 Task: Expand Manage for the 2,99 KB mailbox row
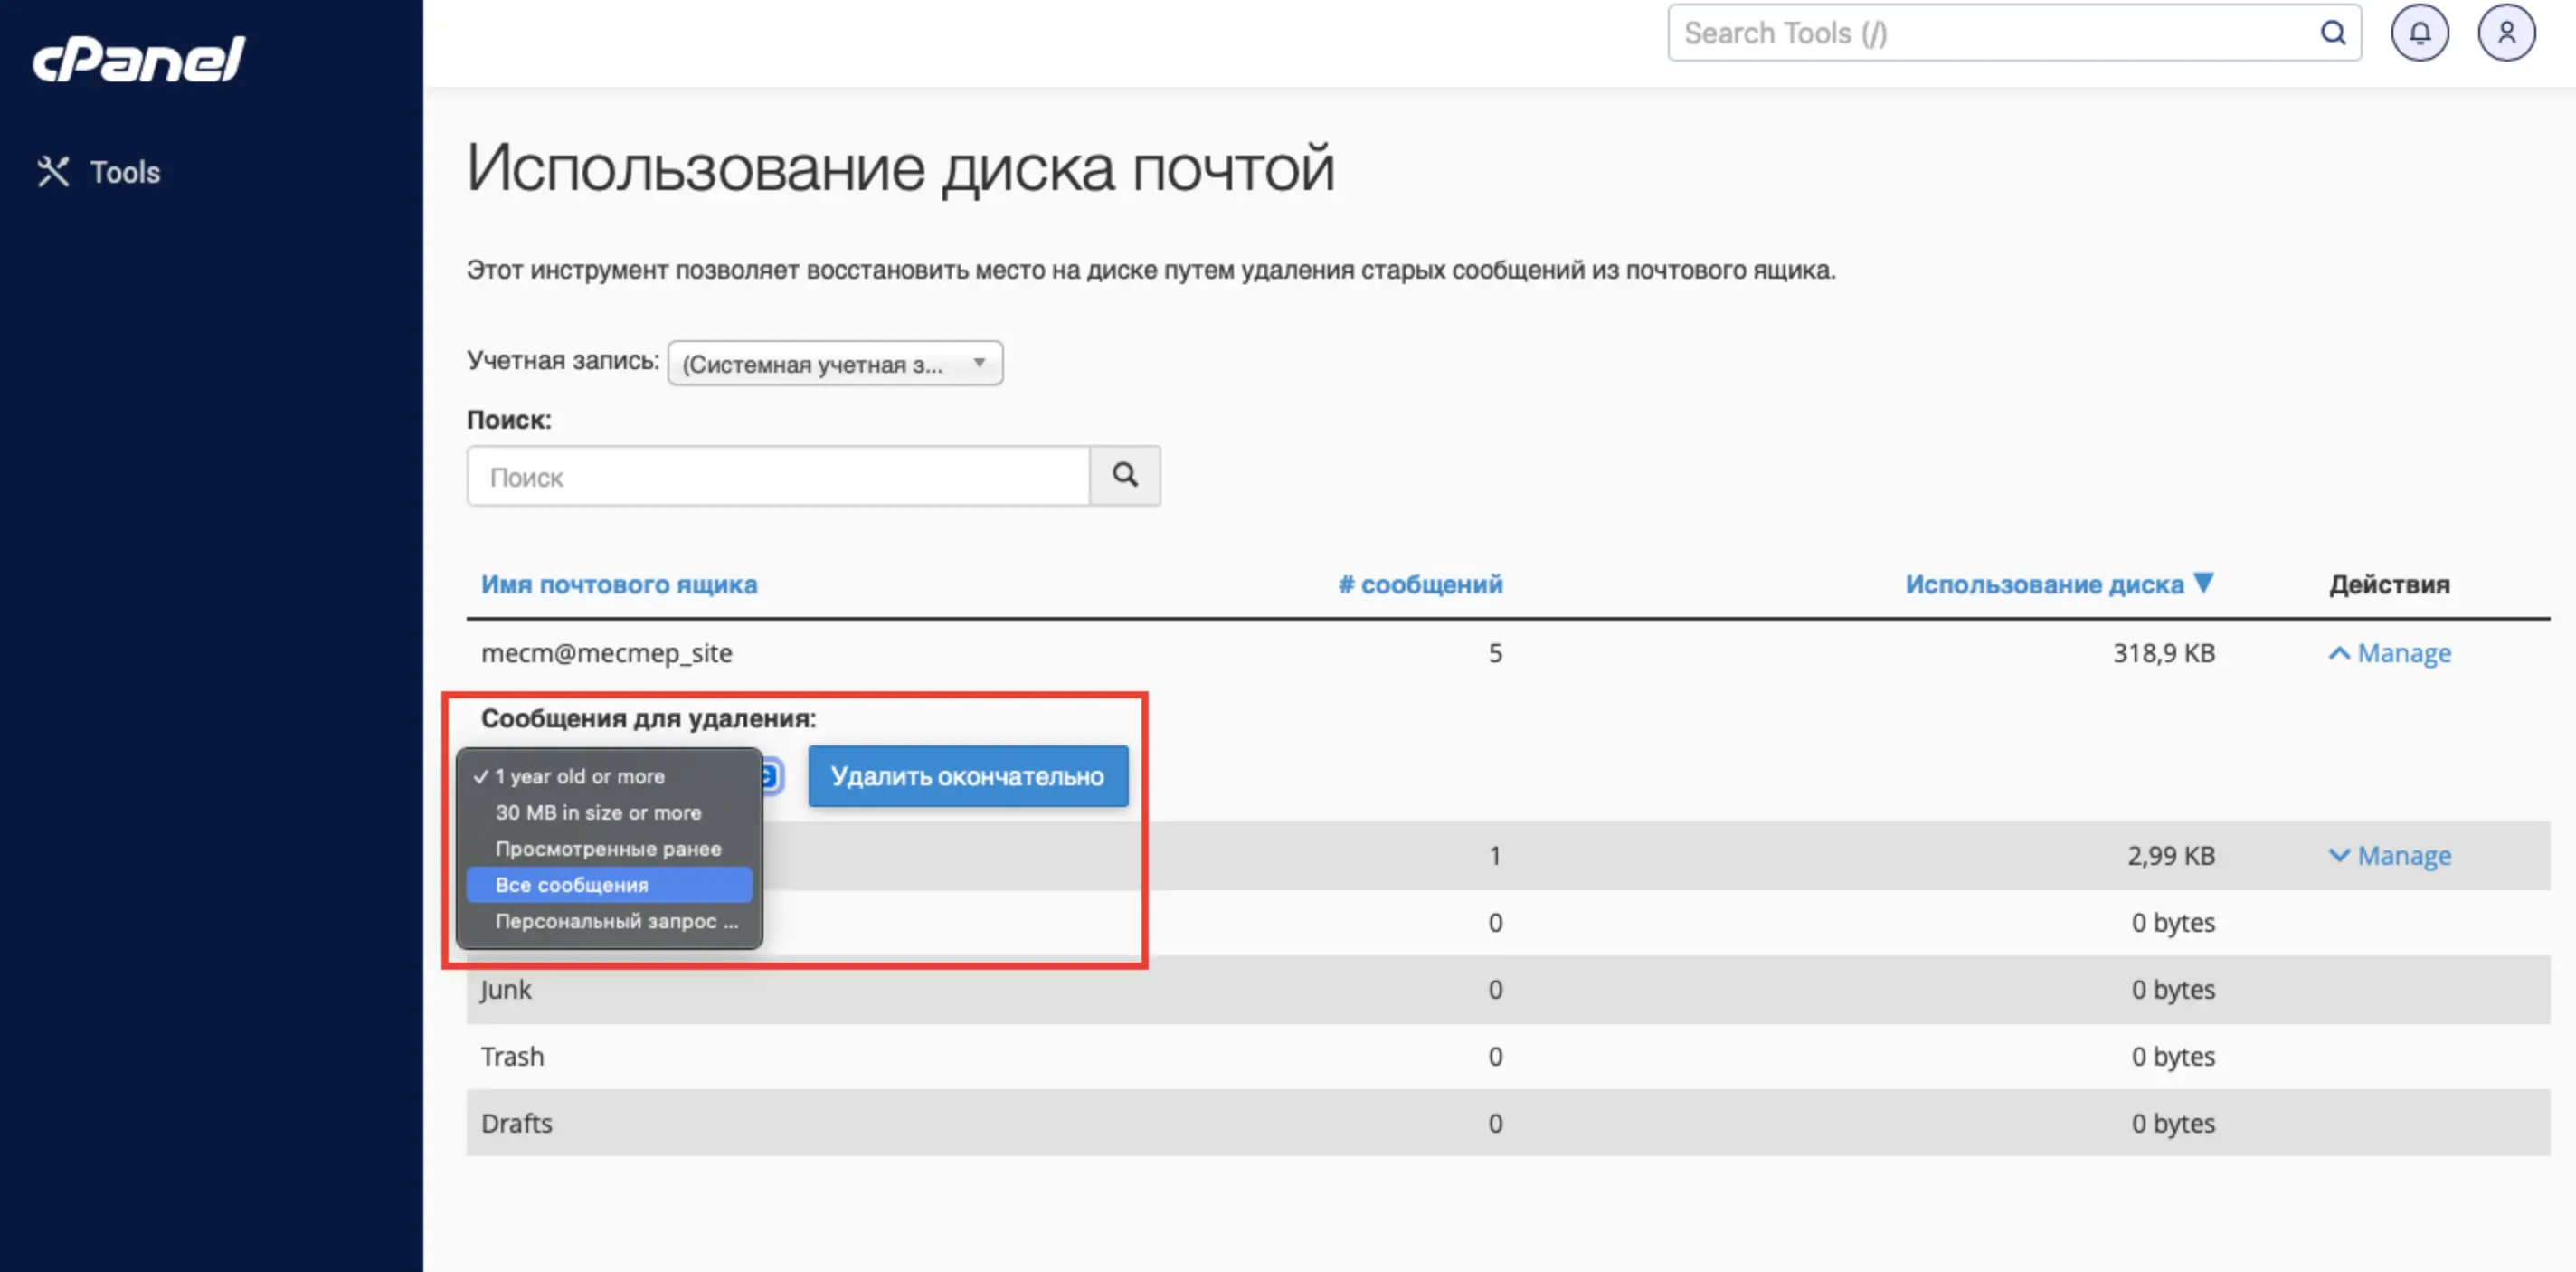click(x=2389, y=855)
